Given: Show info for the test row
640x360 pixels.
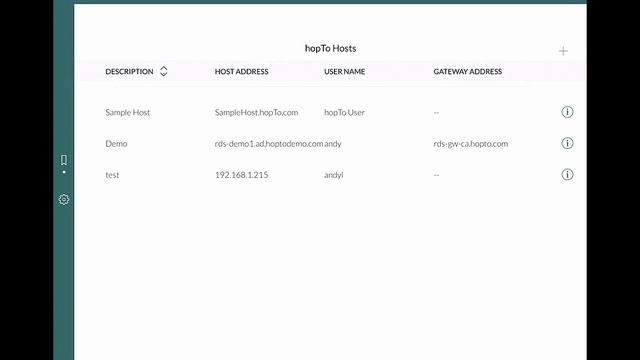Looking at the screenshot, I should click(x=567, y=175).
